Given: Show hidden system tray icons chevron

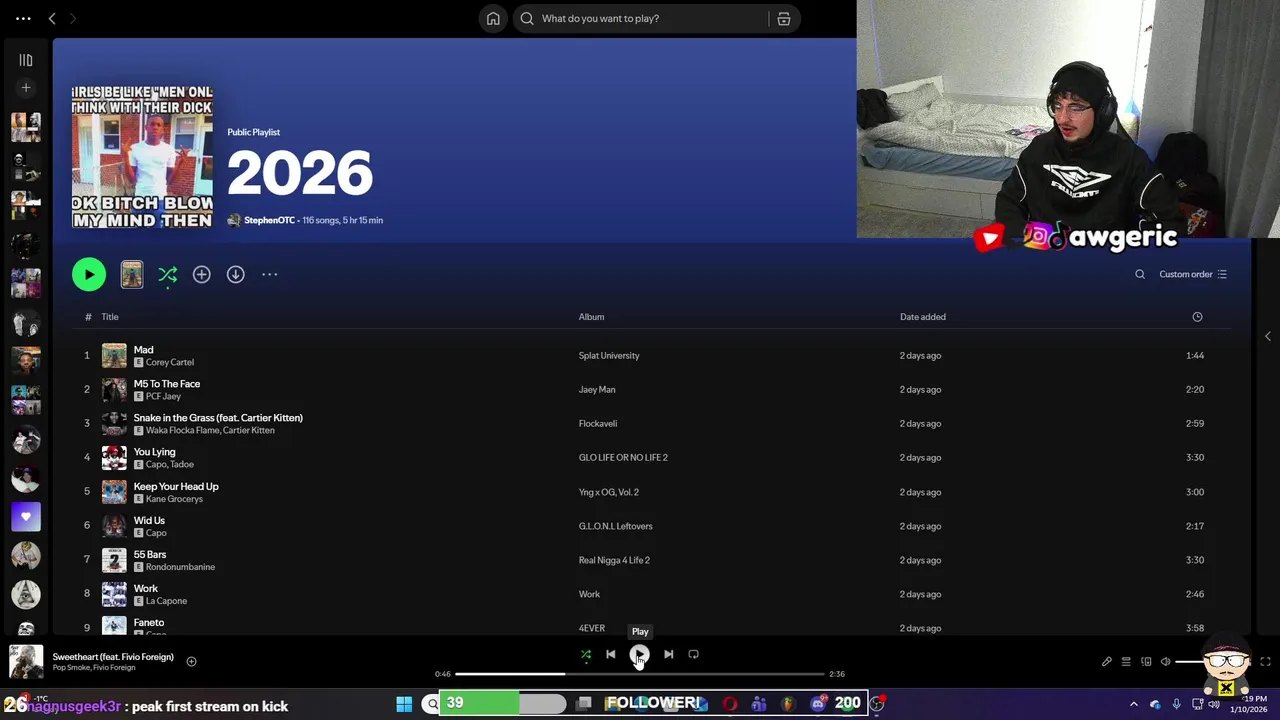Looking at the screenshot, I should click(x=1133, y=704).
